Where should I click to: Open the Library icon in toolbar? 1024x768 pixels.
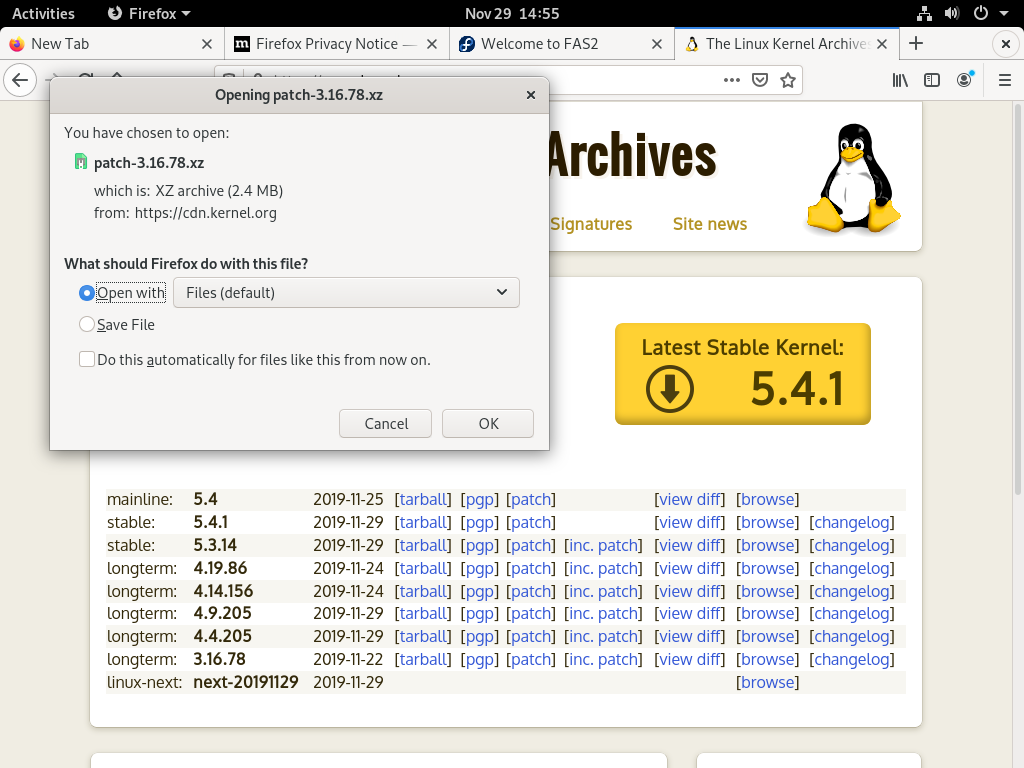900,80
